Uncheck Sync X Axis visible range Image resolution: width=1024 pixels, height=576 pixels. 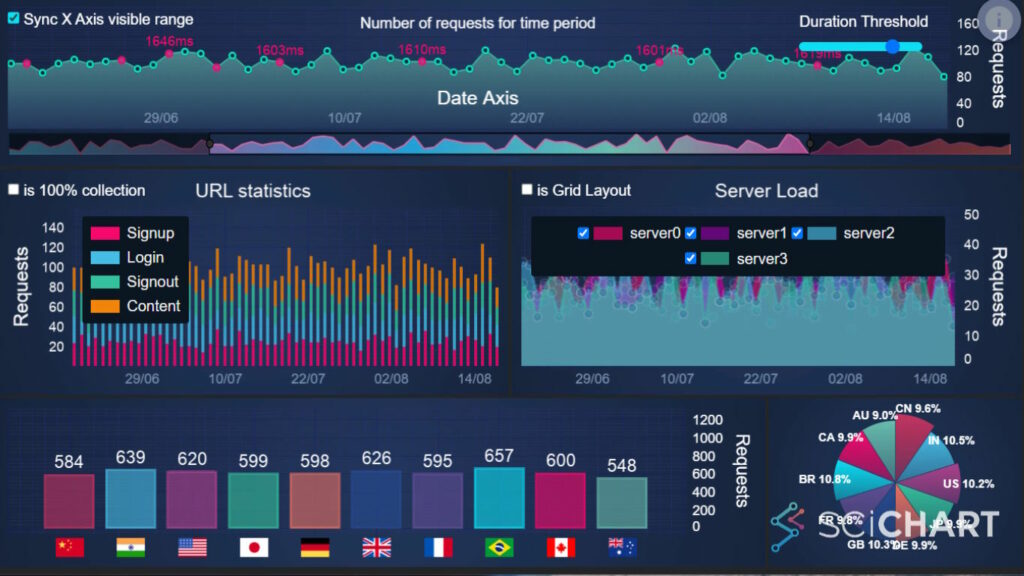tap(14, 17)
